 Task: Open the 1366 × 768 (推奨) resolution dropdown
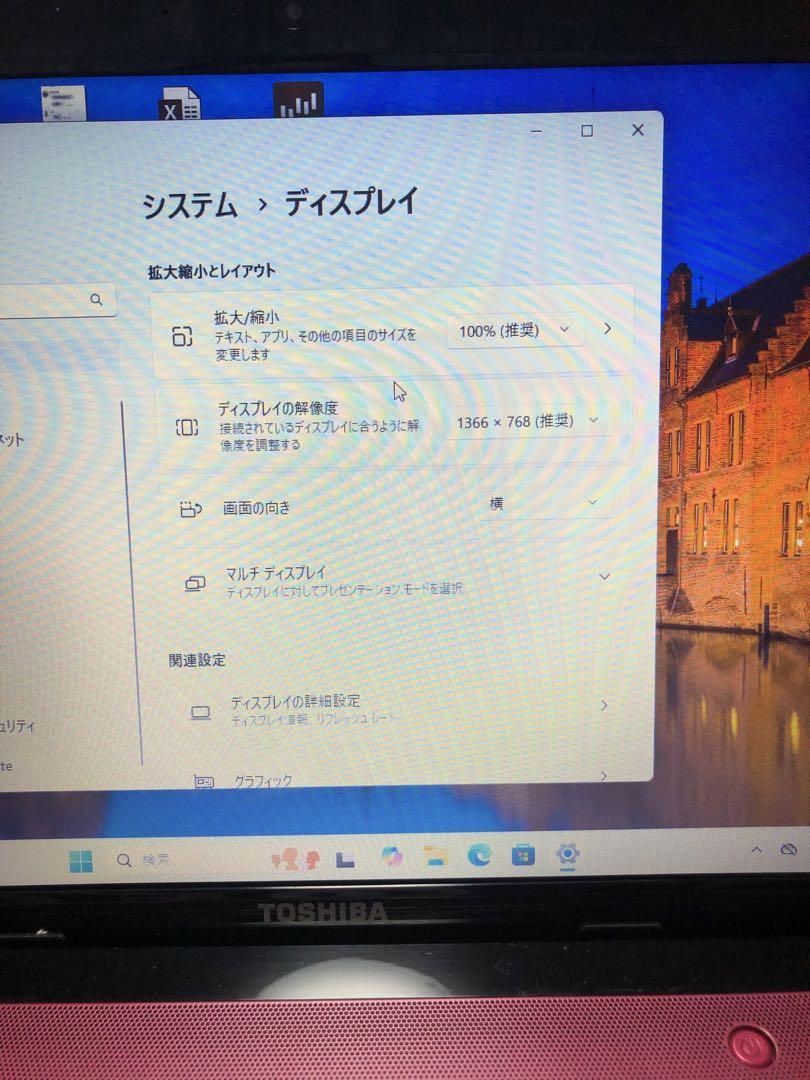coord(528,422)
